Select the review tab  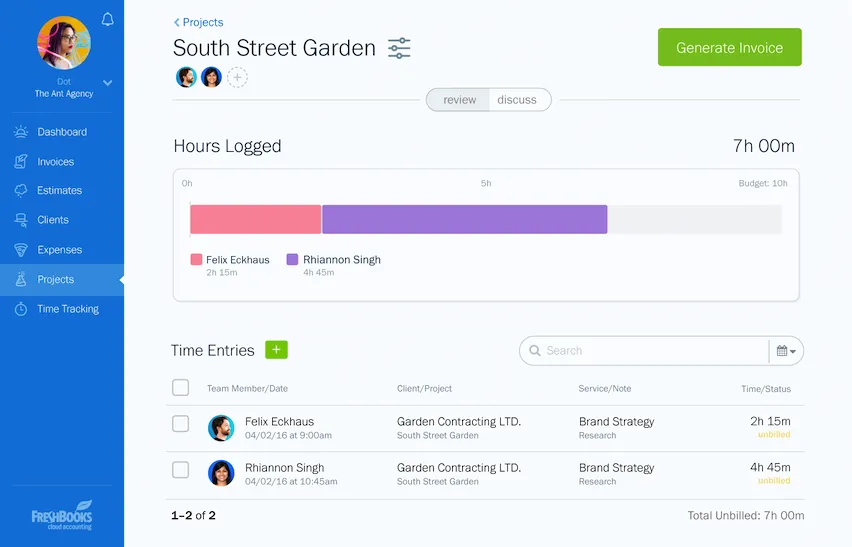(459, 100)
